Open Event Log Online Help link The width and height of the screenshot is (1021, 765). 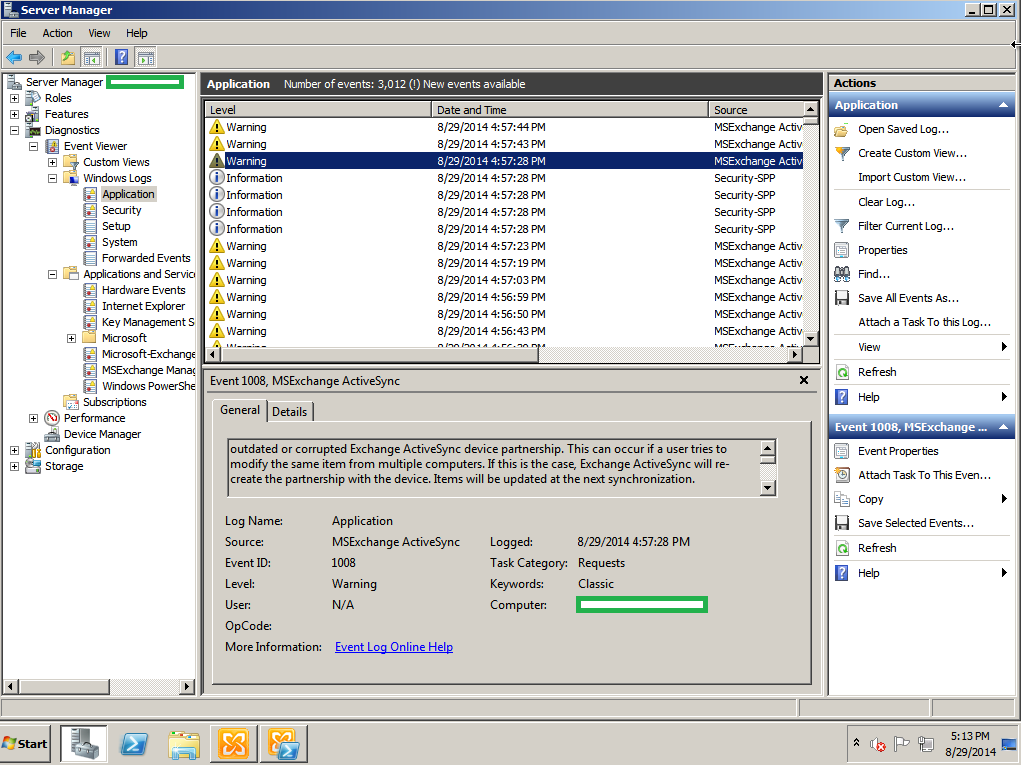coord(394,647)
